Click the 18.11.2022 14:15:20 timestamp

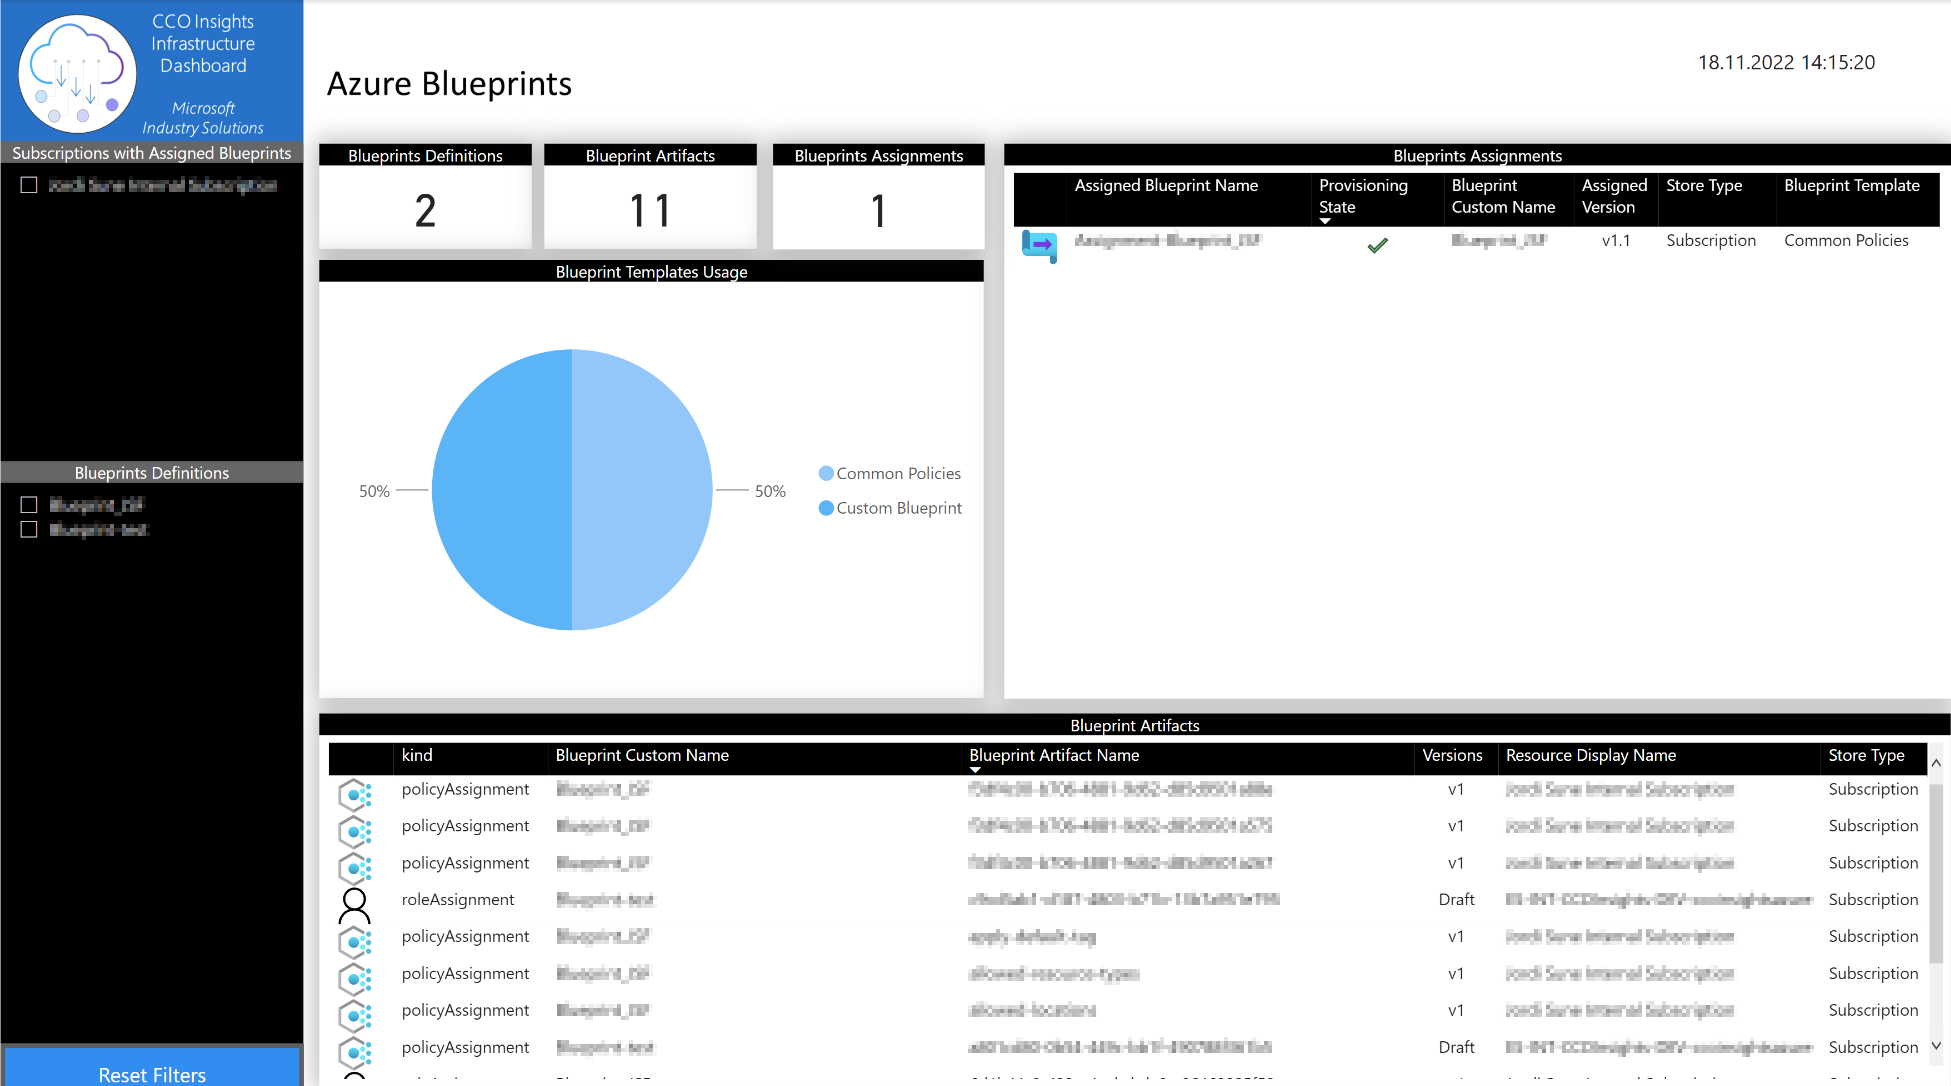(x=1786, y=62)
